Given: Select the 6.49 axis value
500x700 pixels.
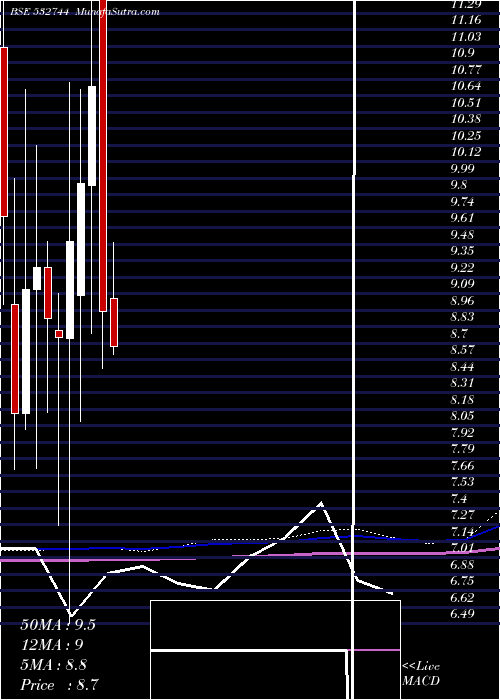Looking at the screenshot, I should coord(463,614).
